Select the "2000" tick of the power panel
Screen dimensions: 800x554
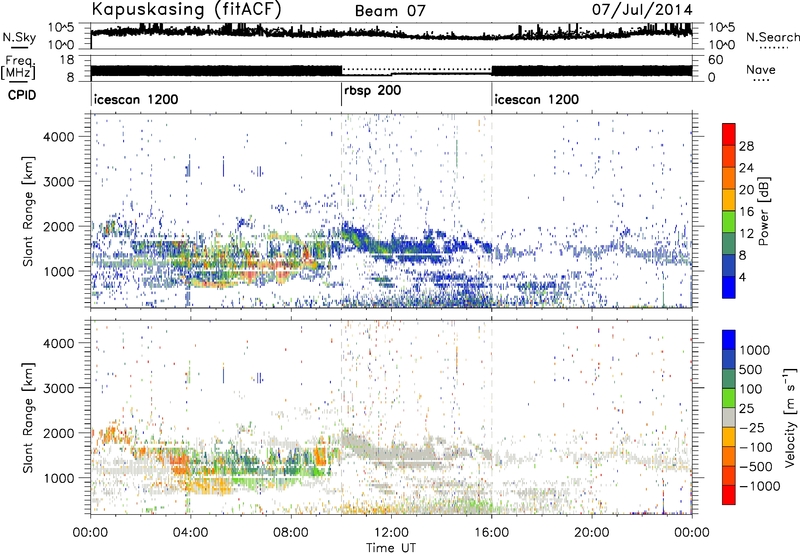[x=58, y=226]
